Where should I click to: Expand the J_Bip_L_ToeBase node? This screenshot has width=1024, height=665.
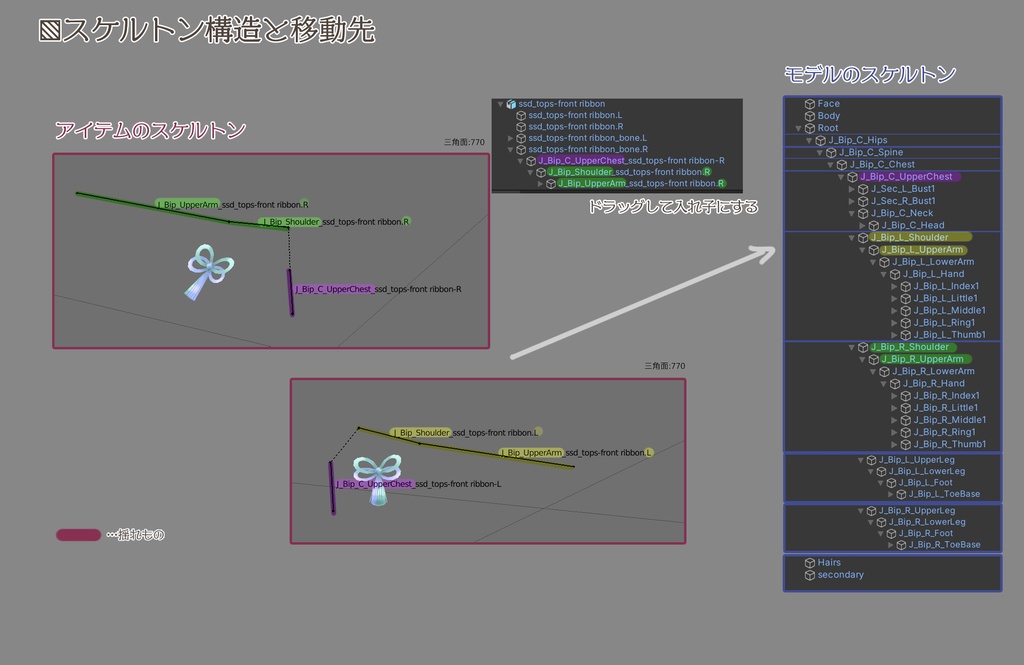tap(891, 495)
